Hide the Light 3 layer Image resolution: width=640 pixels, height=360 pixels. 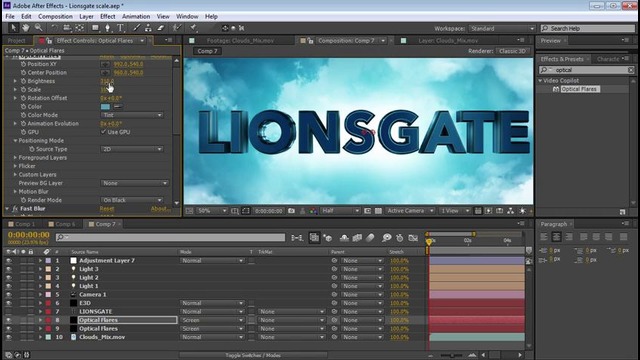[9, 269]
